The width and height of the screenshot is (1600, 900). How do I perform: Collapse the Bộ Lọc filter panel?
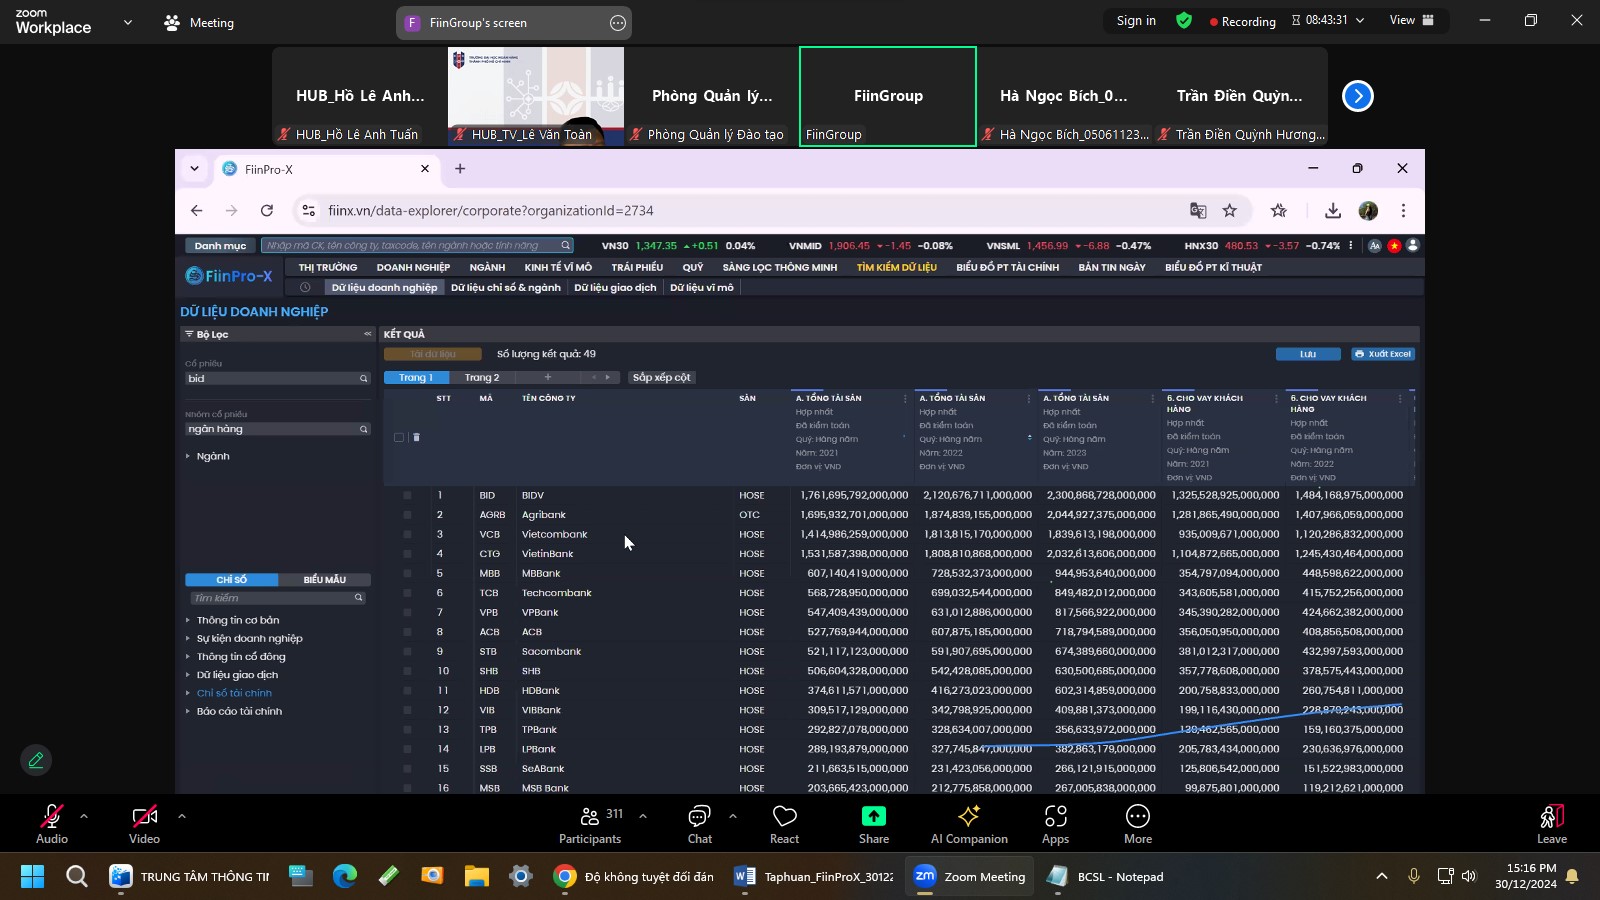(367, 334)
